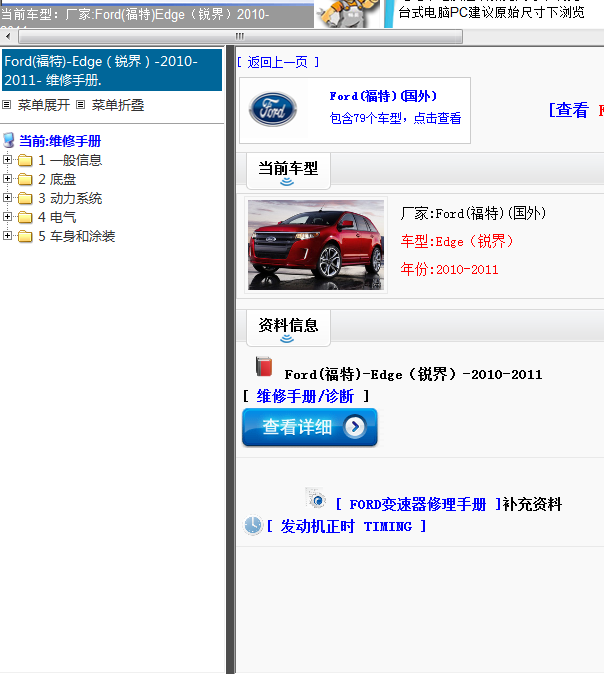
Task: Click the 当前:维修手册 root icon
Action: pos(9,141)
